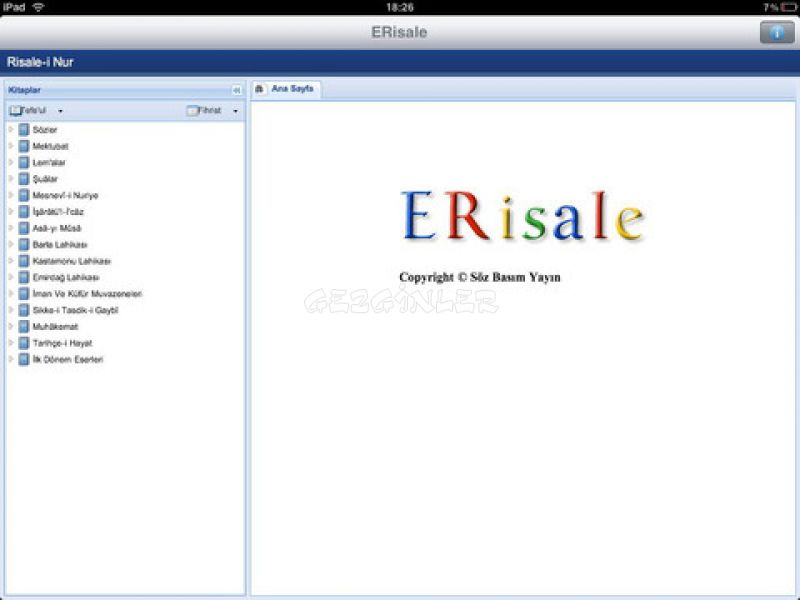The width and height of the screenshot is (800, 600).
Task: Expand the Muhâkemat tree node arrow
Action: point(11,327)
